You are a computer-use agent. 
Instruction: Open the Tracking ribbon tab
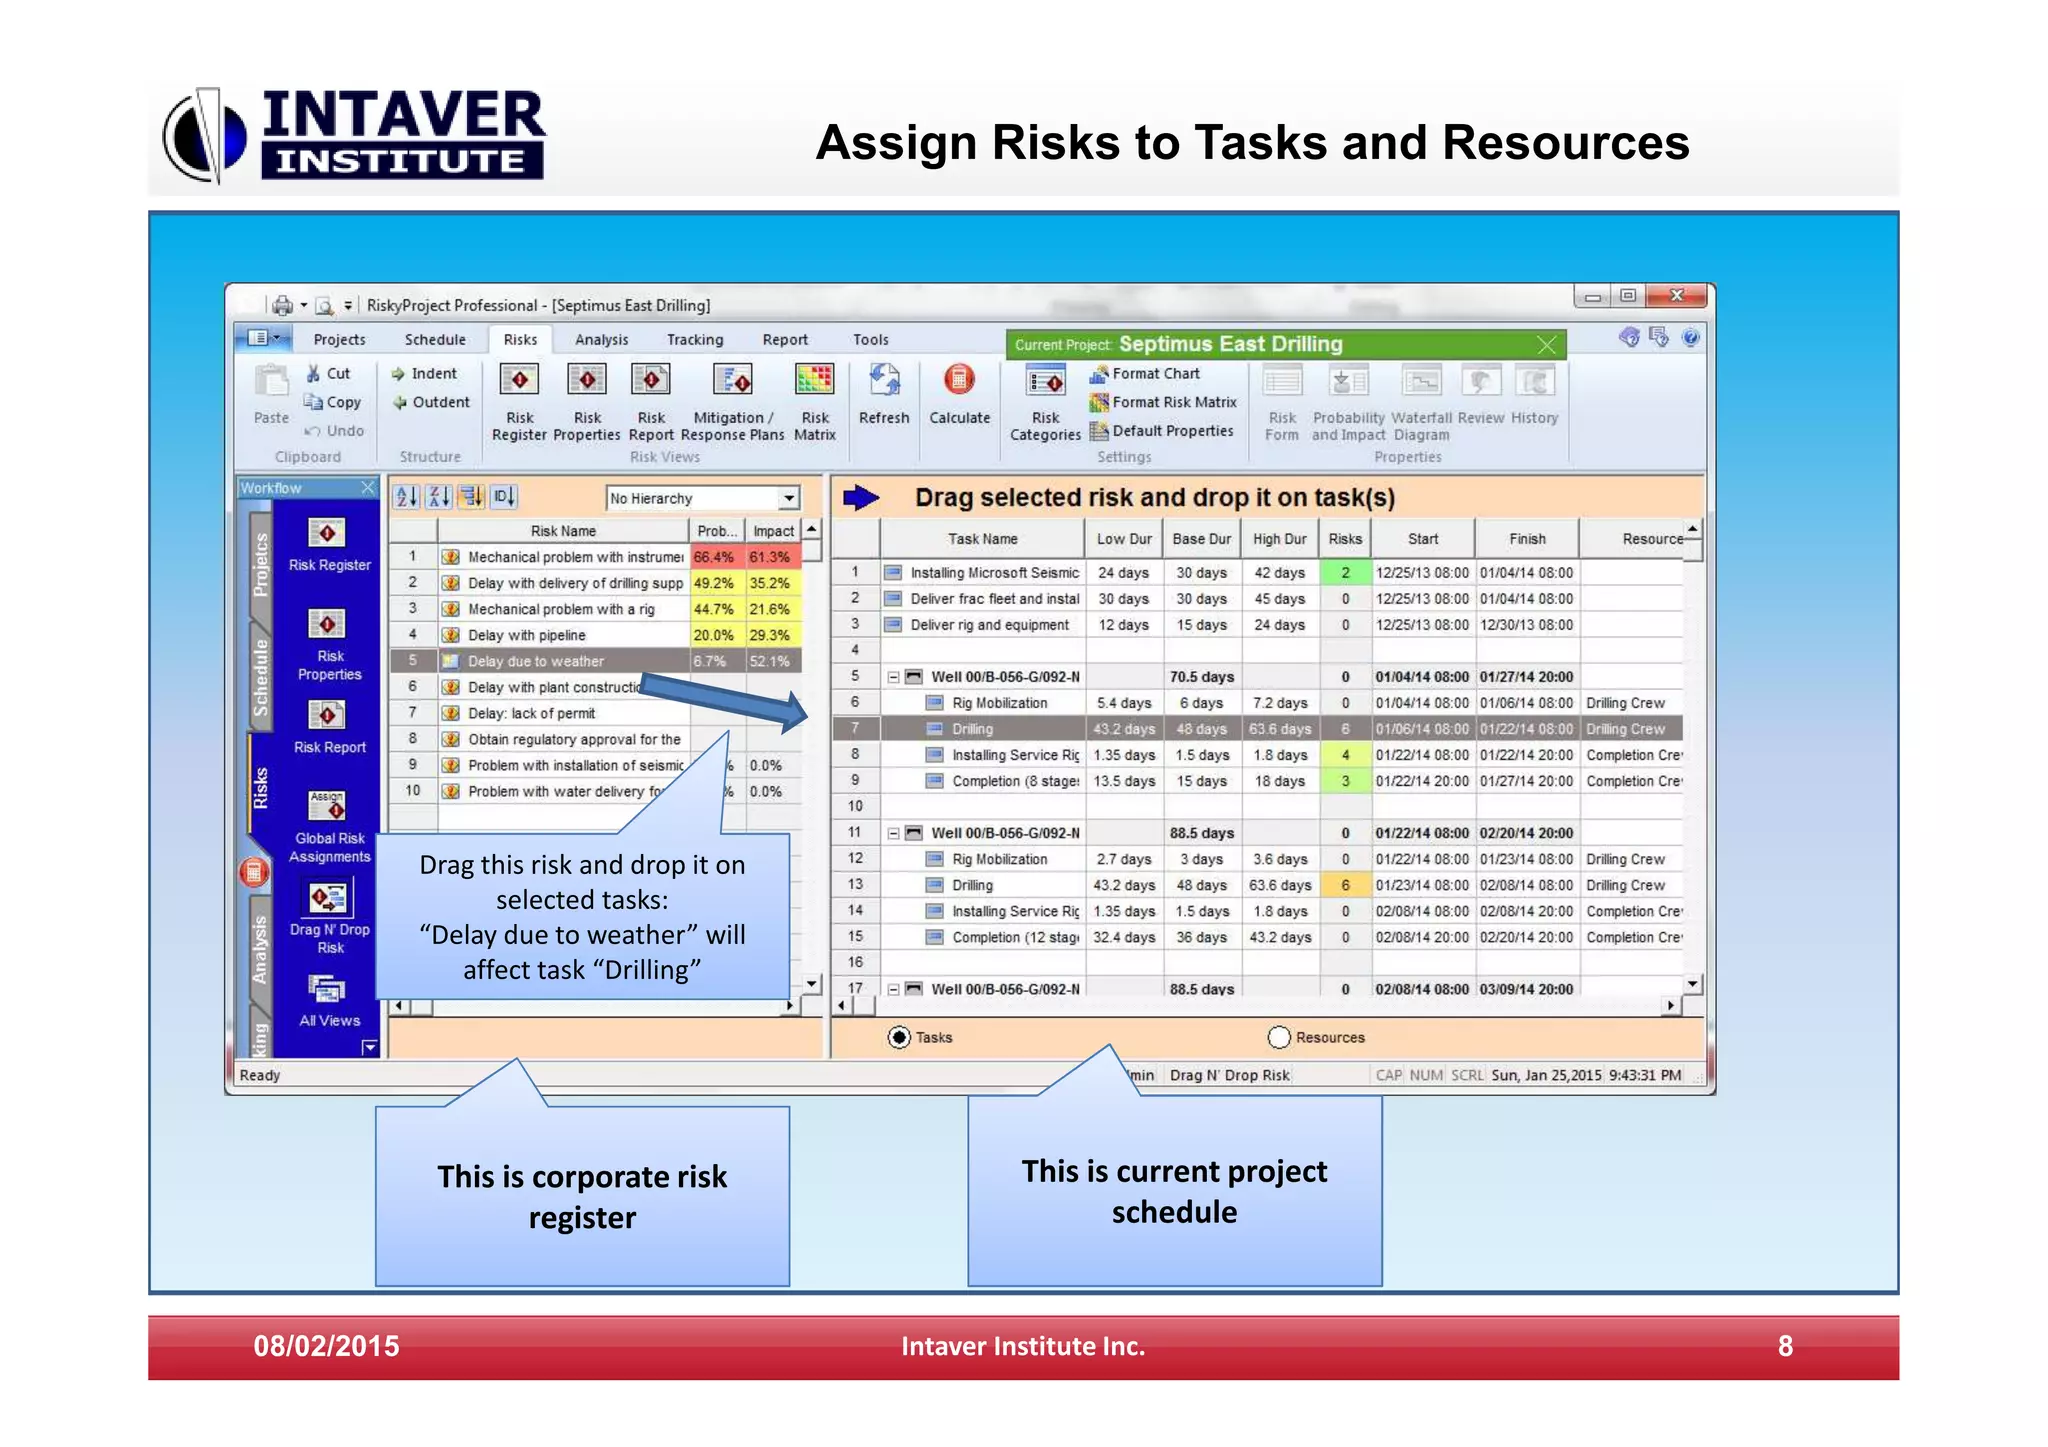pyautogui.click(x=695, y=340)
